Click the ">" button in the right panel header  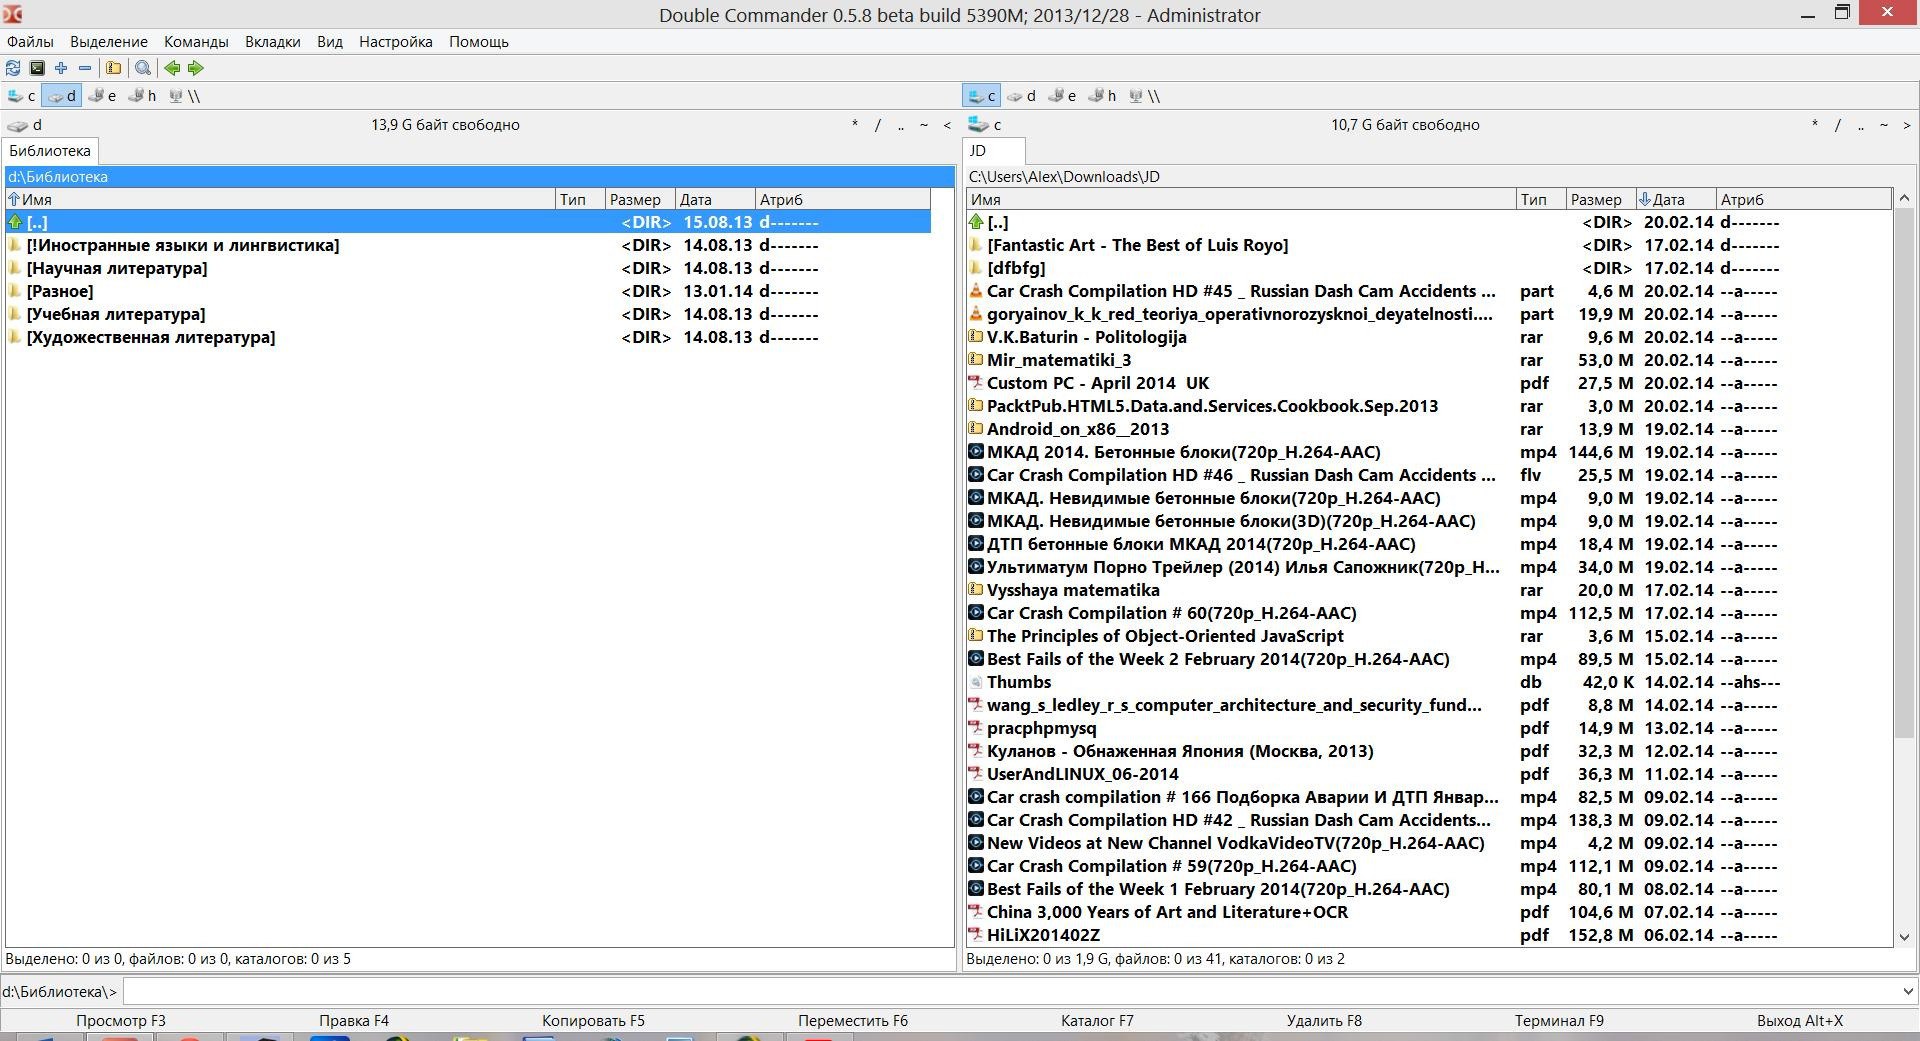pyautogui.click(x=1907, y=125)
